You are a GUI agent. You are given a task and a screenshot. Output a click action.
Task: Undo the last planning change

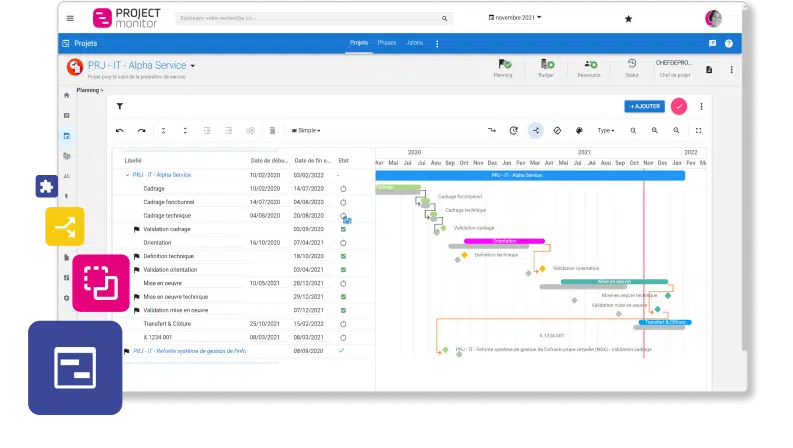tap(120, 130)
